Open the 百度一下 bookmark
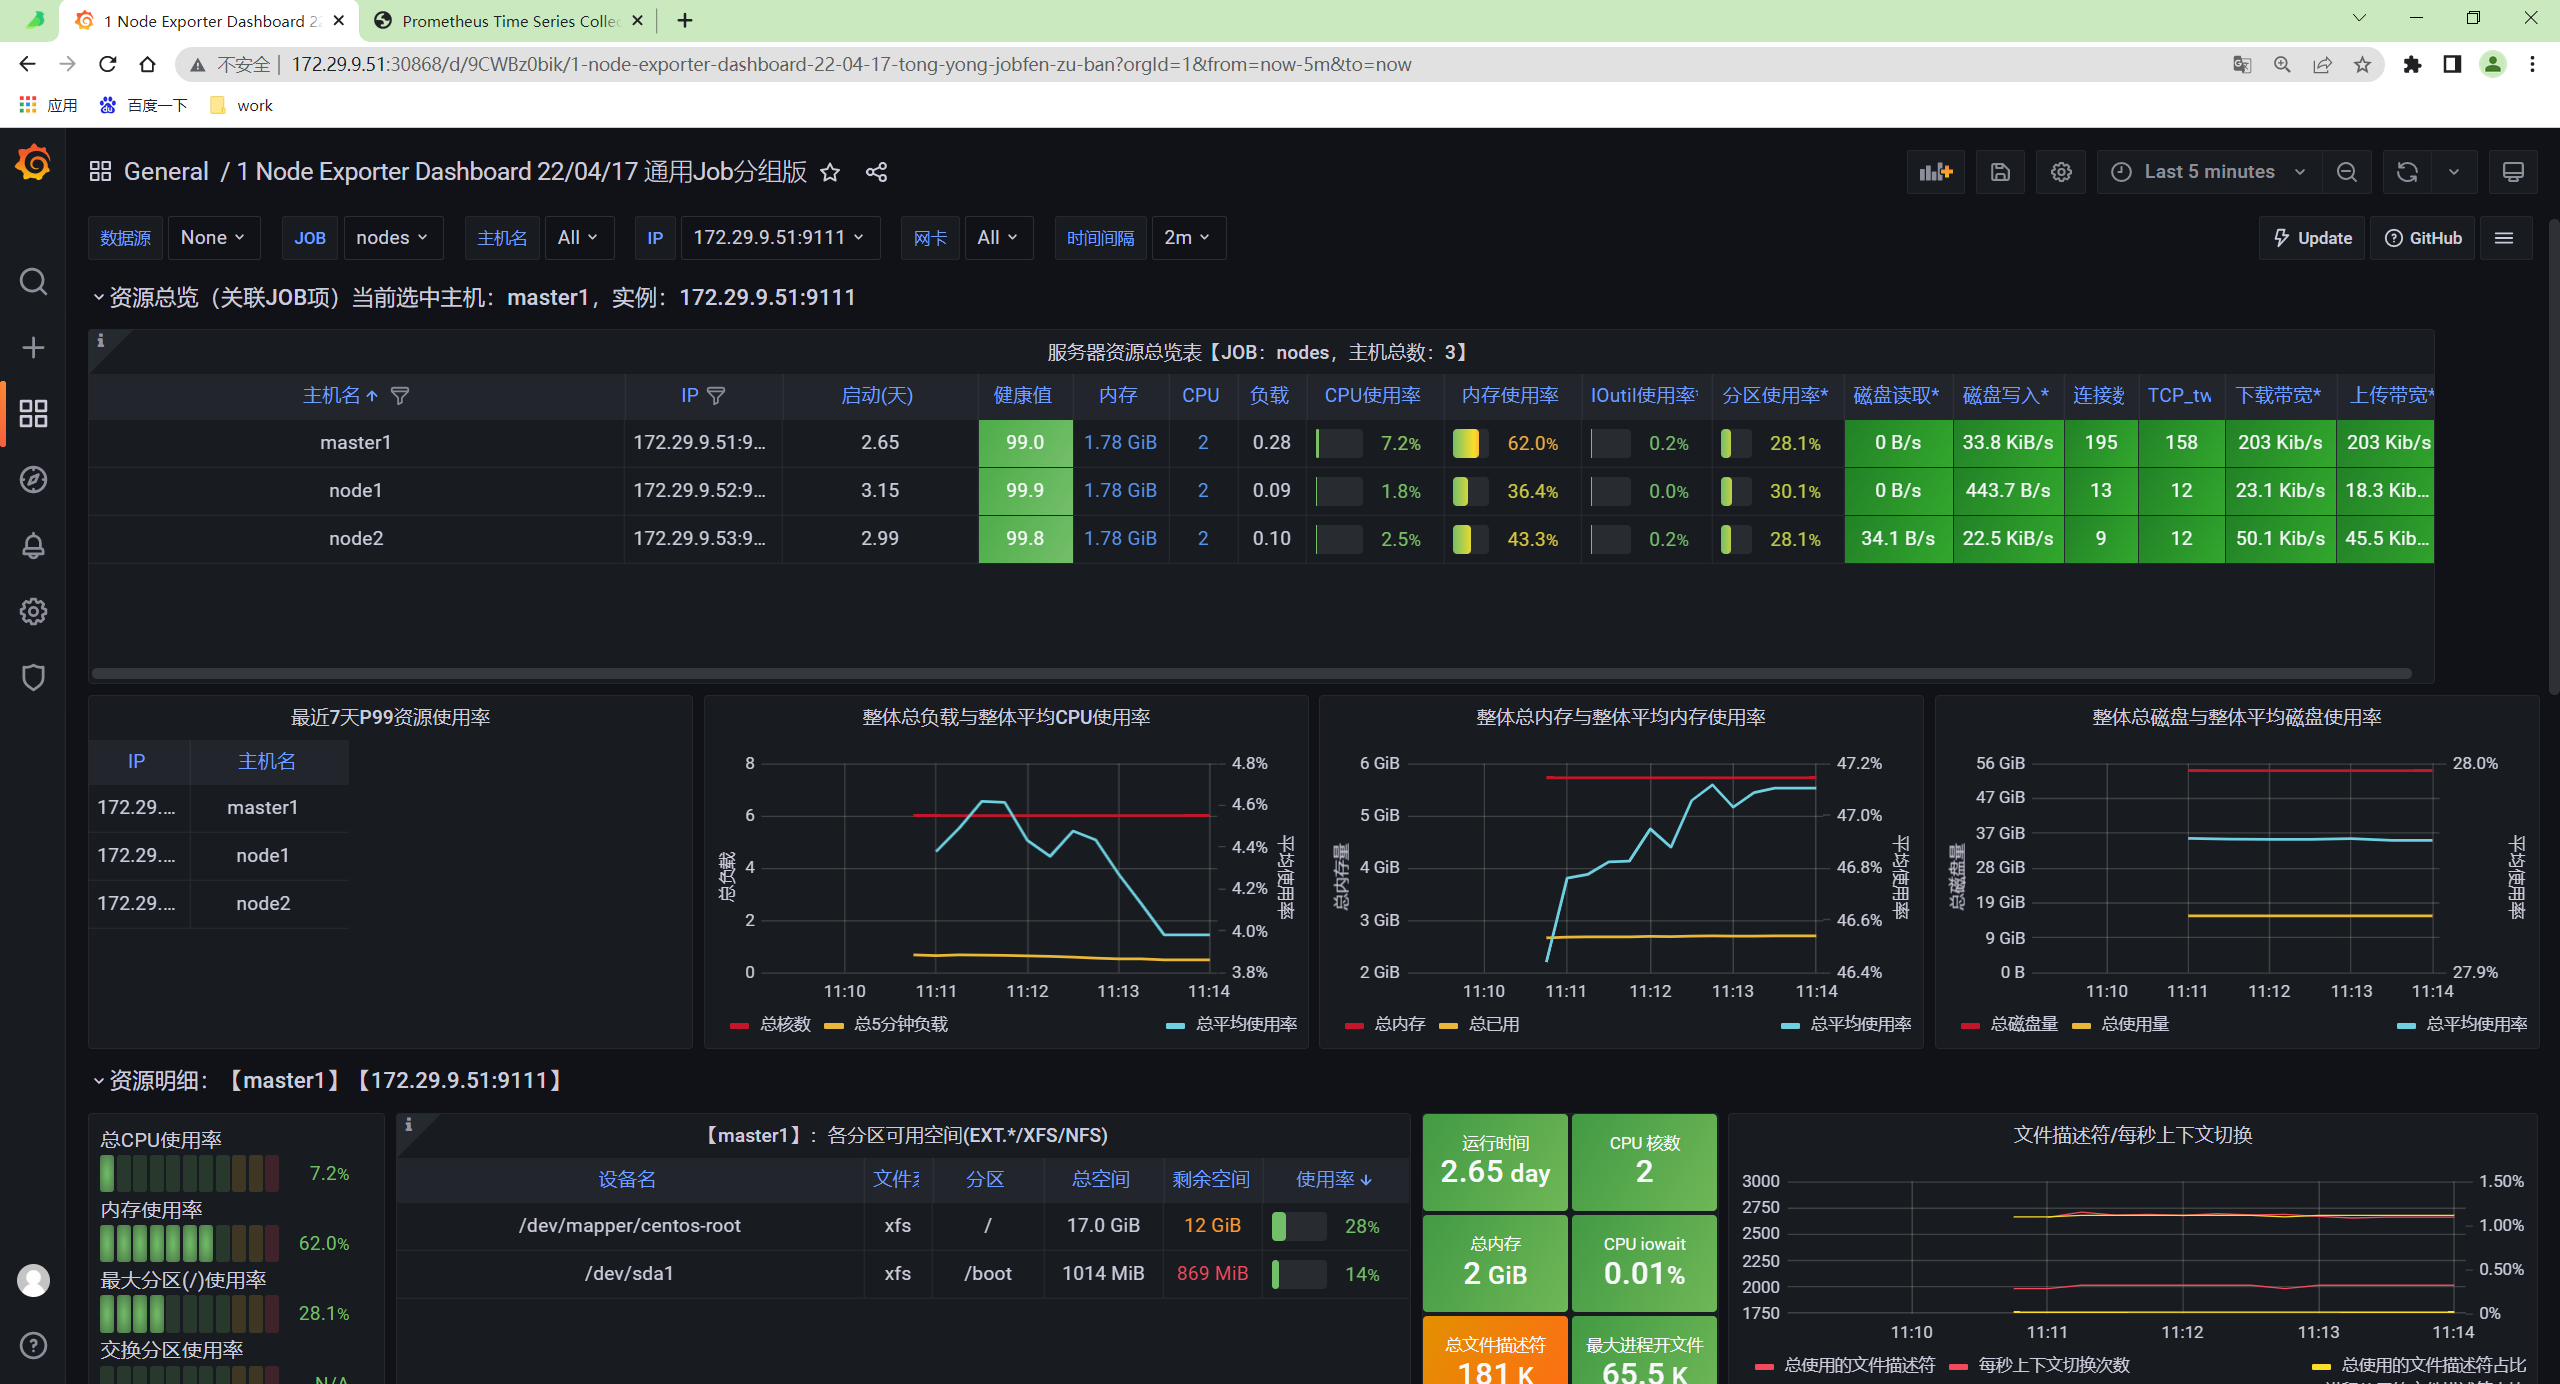2560x1384 pixels. coord(145,106)
